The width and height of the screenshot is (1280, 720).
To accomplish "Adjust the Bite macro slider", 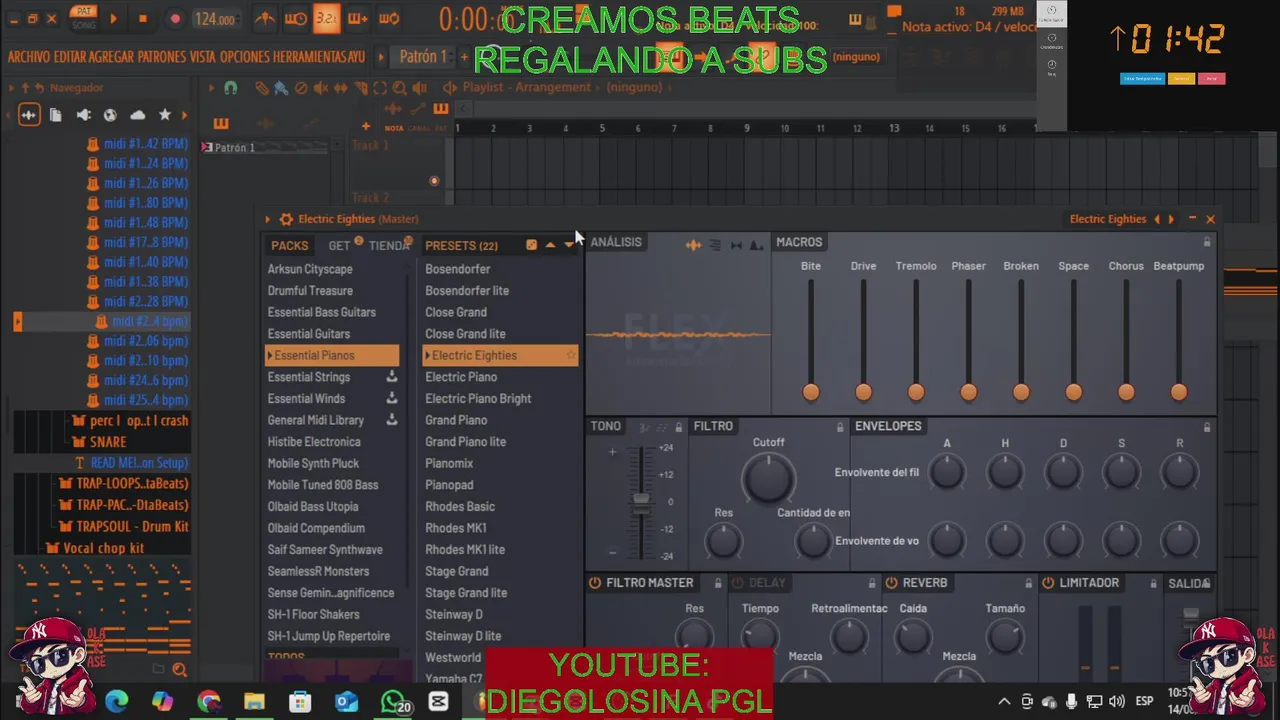I will coord(811,392).
